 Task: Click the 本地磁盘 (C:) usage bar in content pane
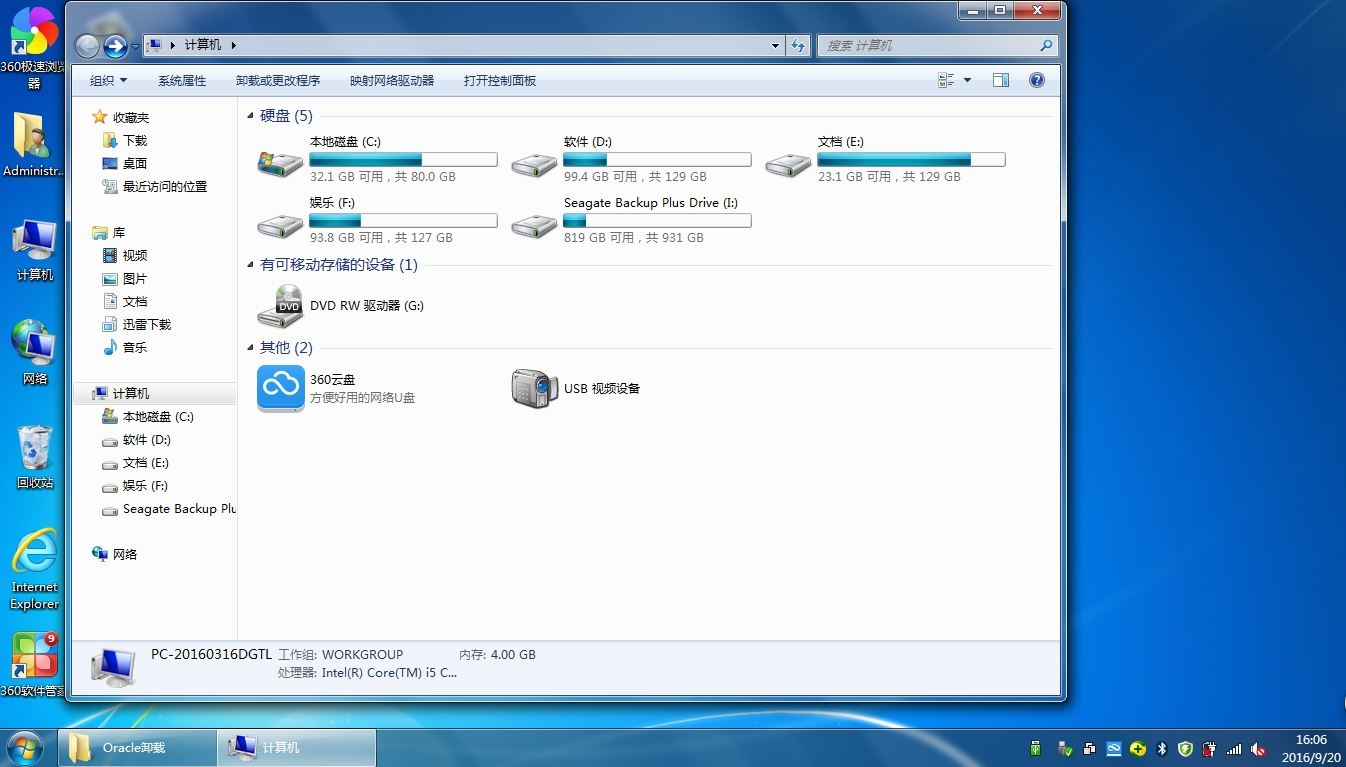tap(403, 159)
